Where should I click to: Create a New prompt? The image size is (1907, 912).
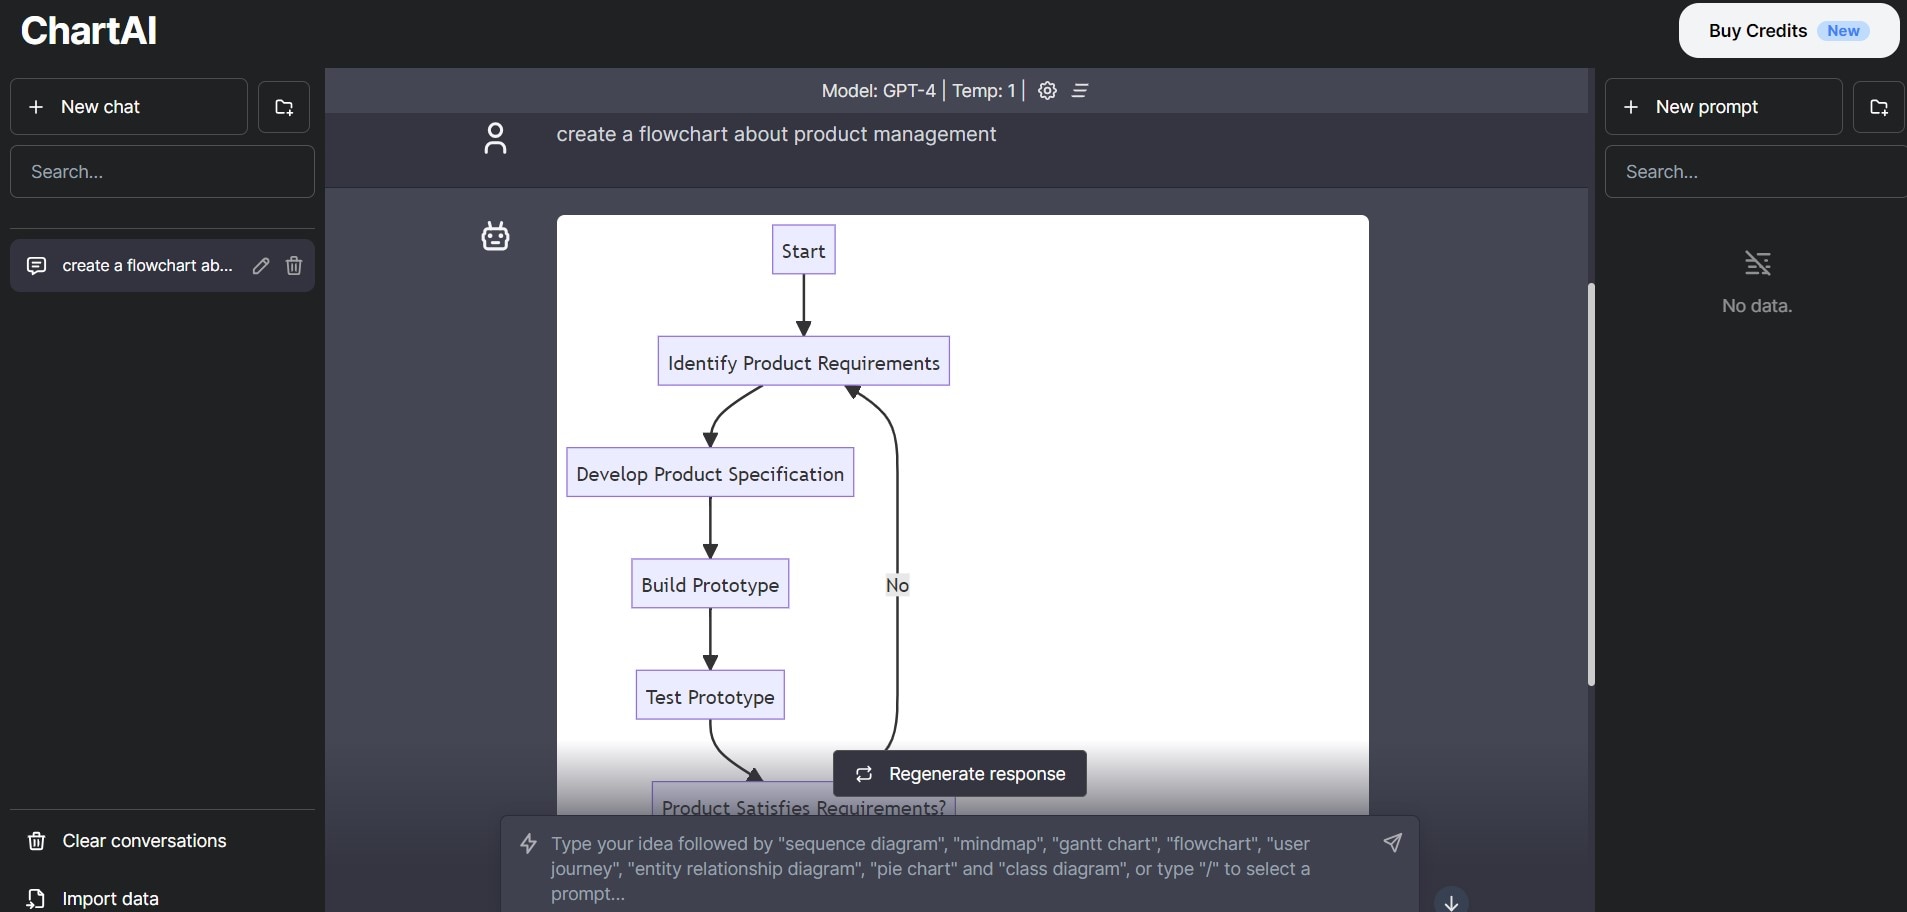(x=1723, y=107)
